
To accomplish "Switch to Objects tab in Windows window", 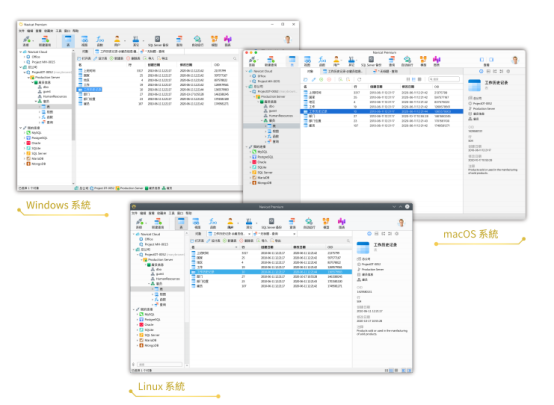I will (x=85, y=52).
